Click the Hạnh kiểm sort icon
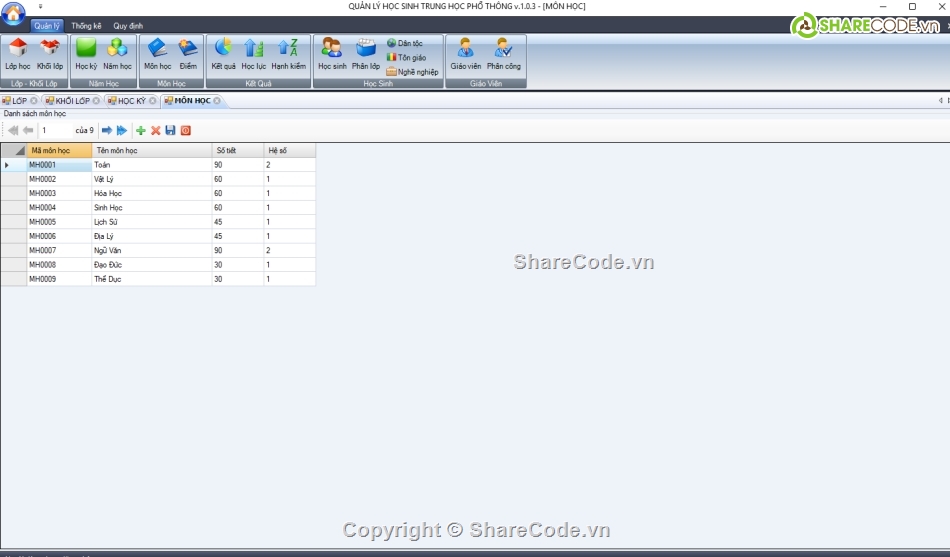Image resolution: width=950 pixels, height=557 pixels. click(x=288, y=53)
